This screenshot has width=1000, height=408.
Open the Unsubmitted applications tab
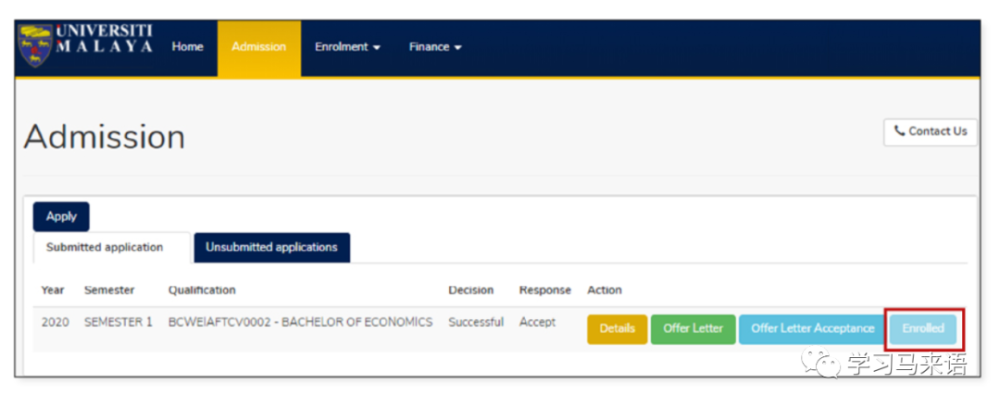pos(271,247)
